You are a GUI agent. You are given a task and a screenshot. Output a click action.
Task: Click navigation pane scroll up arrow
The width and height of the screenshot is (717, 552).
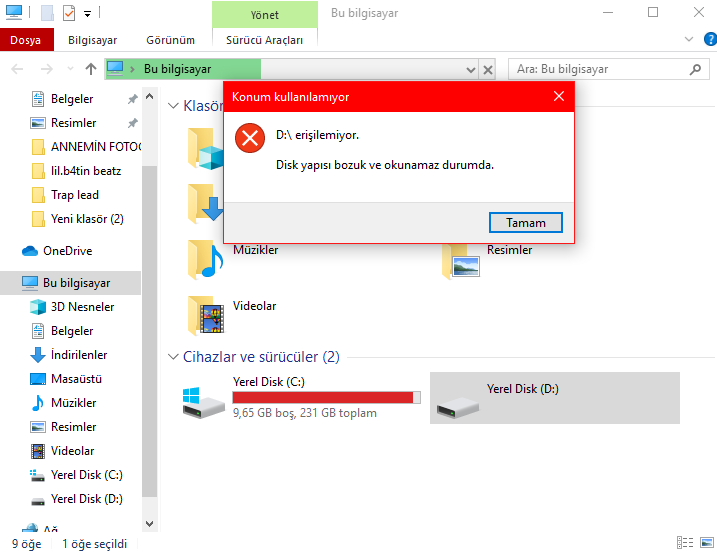click(x=150, y=96)
